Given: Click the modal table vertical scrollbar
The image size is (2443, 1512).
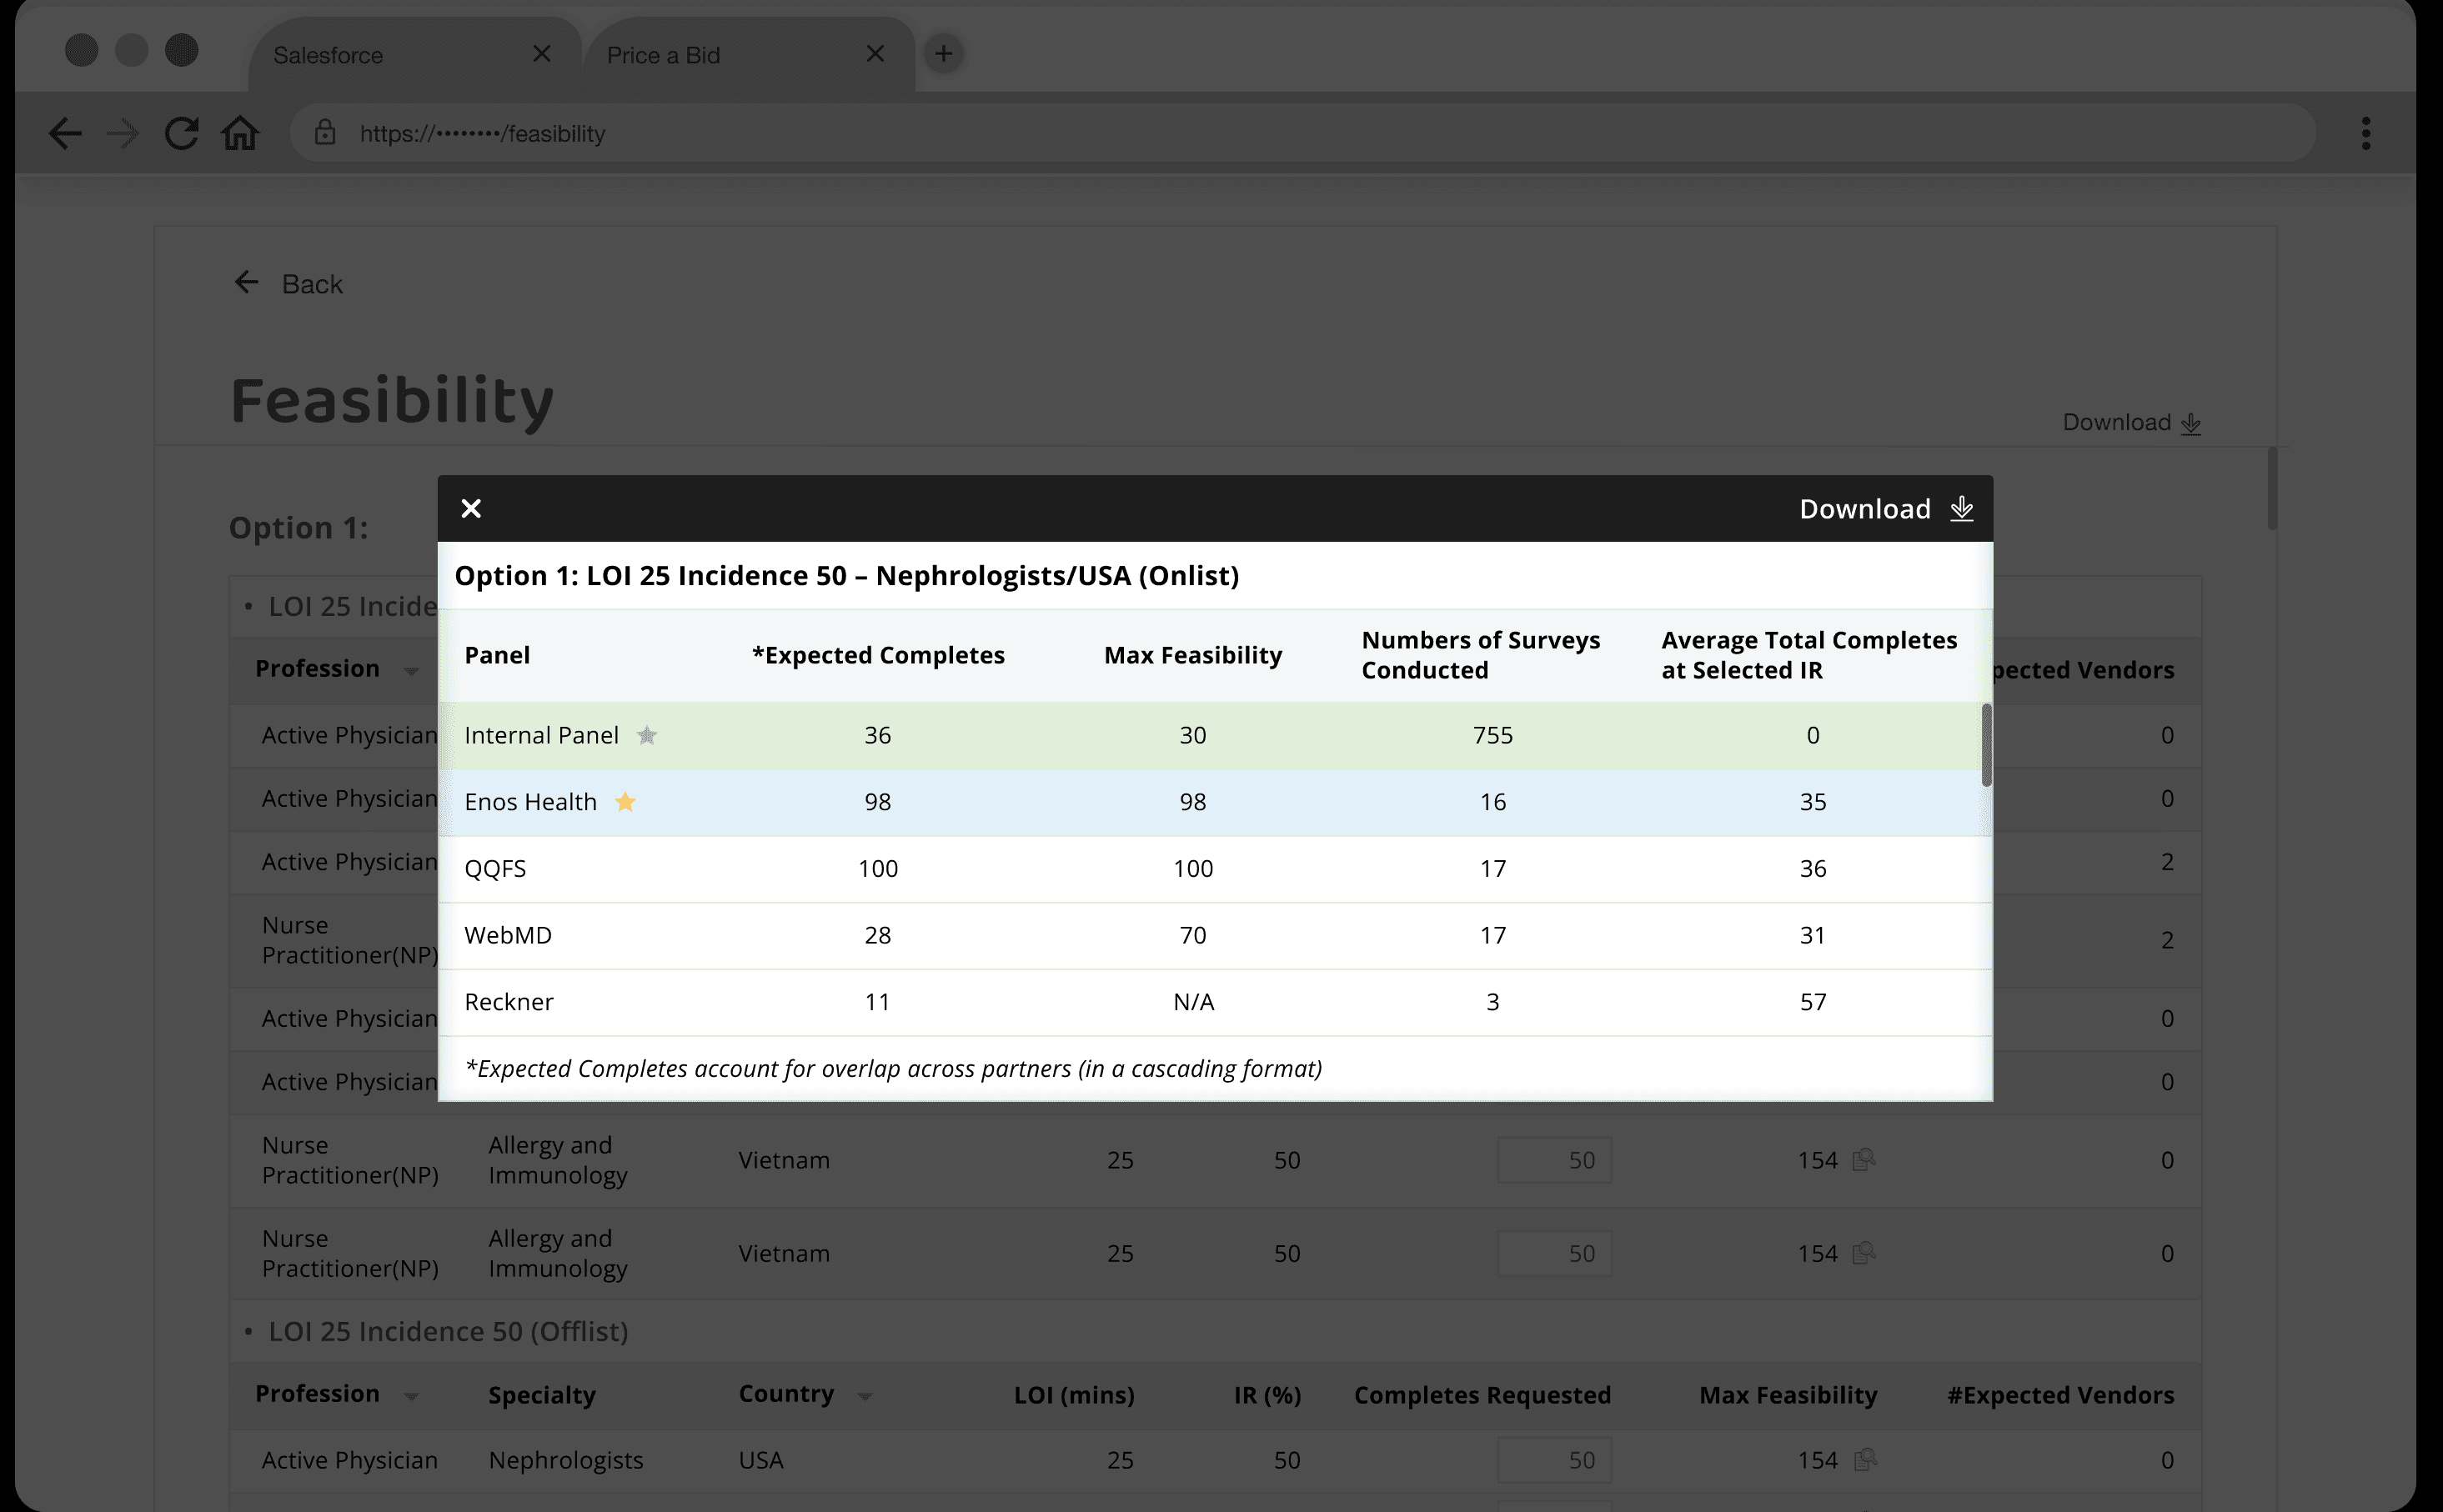Looking at the screenshot, I should [x=1986, y=745].
